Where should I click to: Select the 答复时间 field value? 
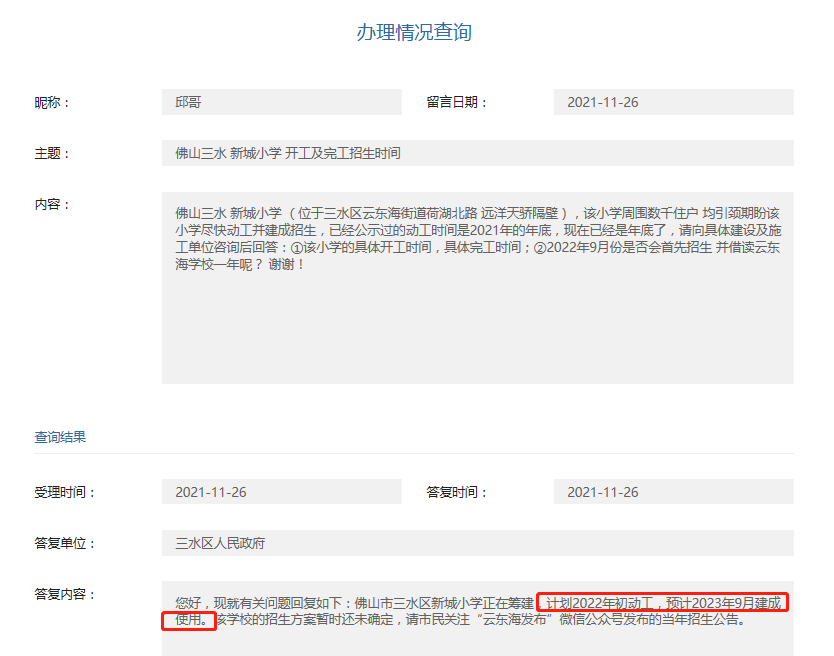pos(673,491)
